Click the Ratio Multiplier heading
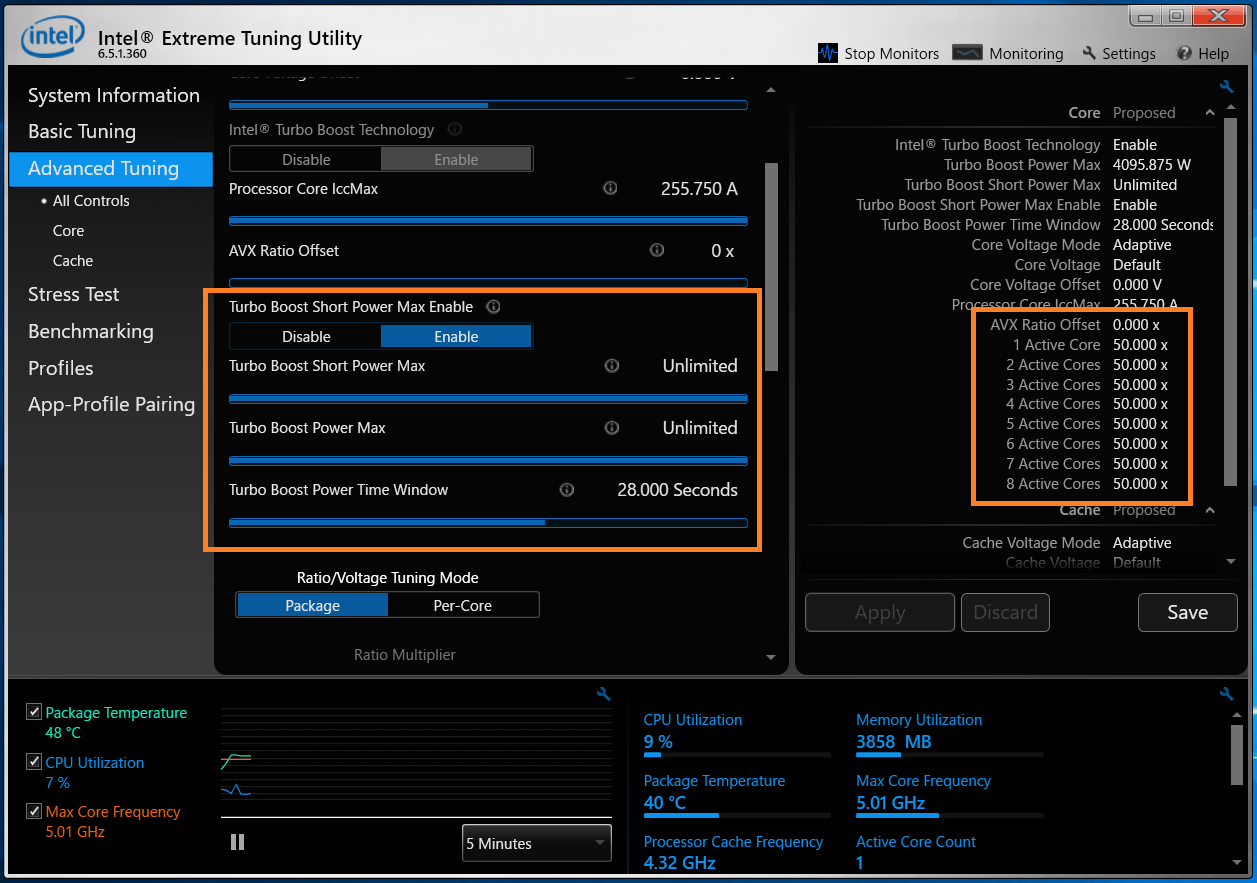Screen dimensions: 1257x883 click(405, 655)
